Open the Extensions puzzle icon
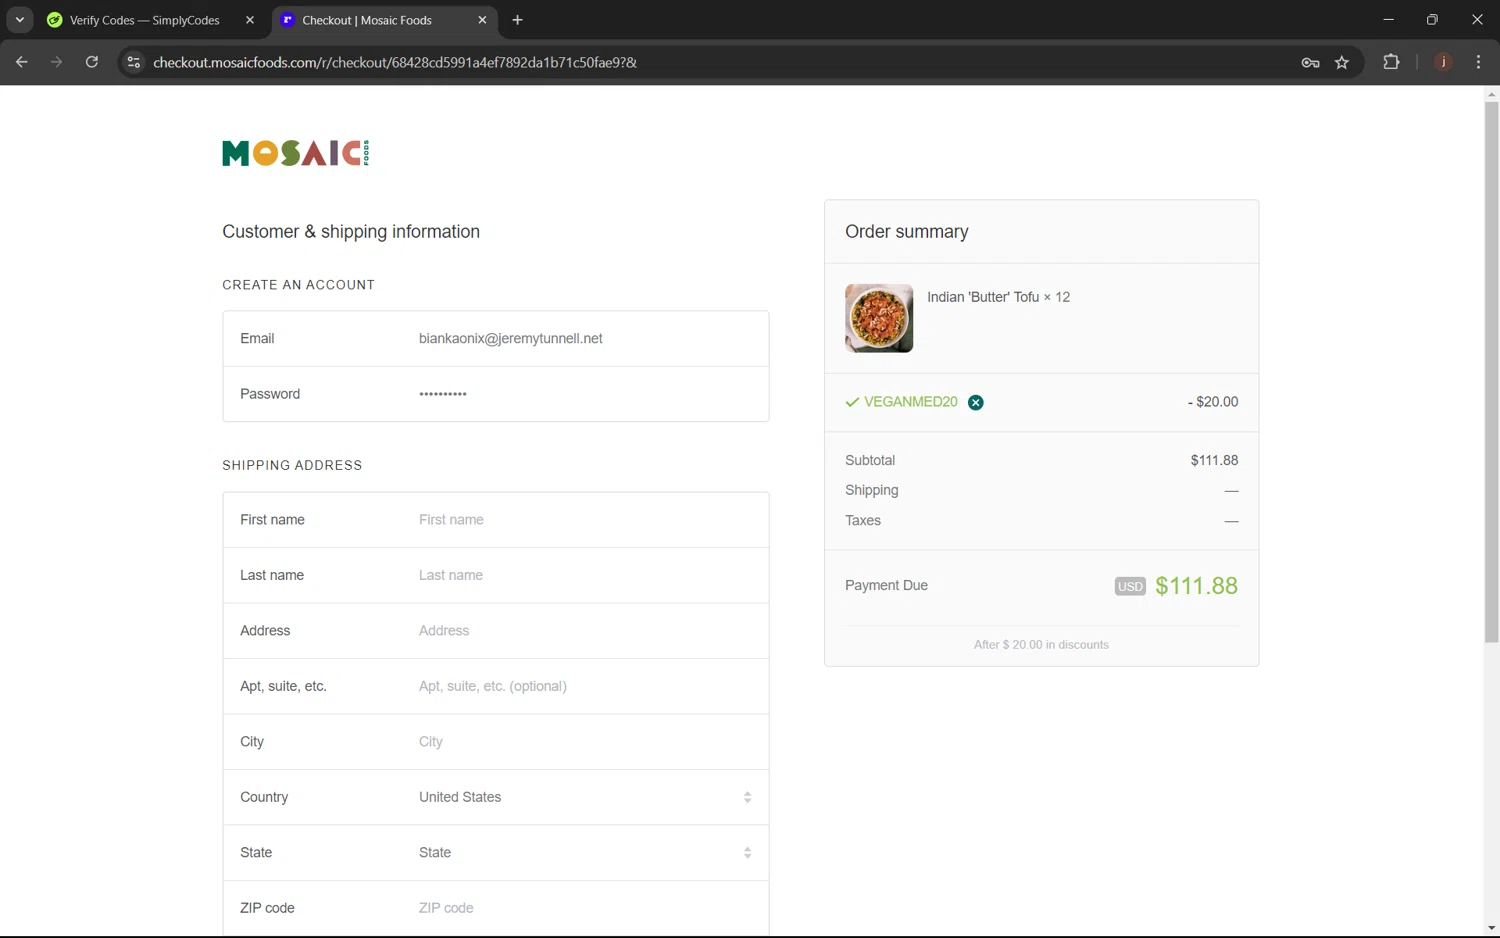This screenshot has height=938, width=1500. click(x=1391, y=62)
